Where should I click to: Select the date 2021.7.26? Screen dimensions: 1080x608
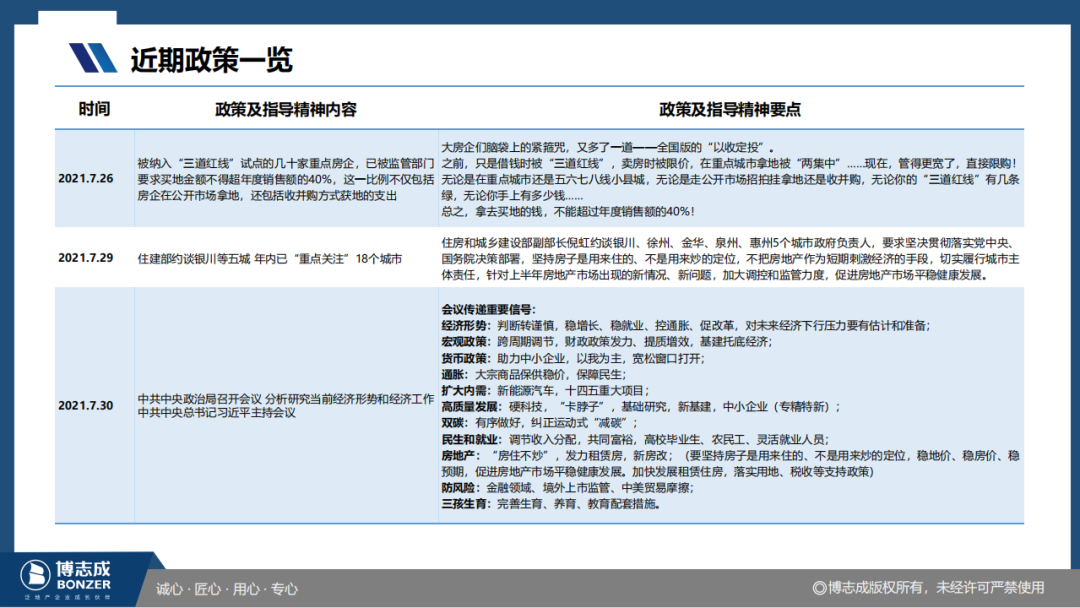coord(86,178)
